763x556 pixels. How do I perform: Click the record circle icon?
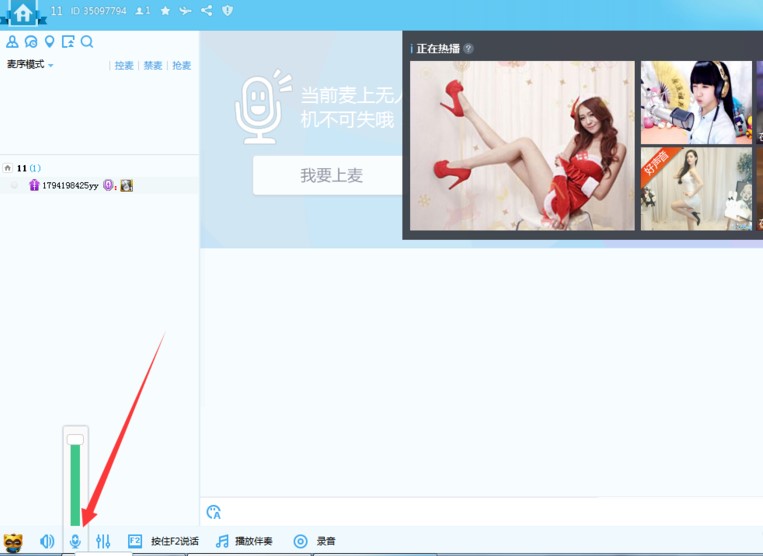pos(301,541)
